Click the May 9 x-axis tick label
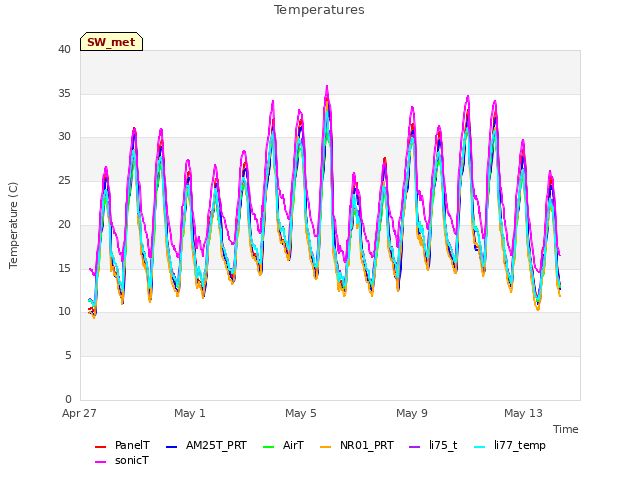Screen dimensions: 640x480 click(x=412, y=413)
